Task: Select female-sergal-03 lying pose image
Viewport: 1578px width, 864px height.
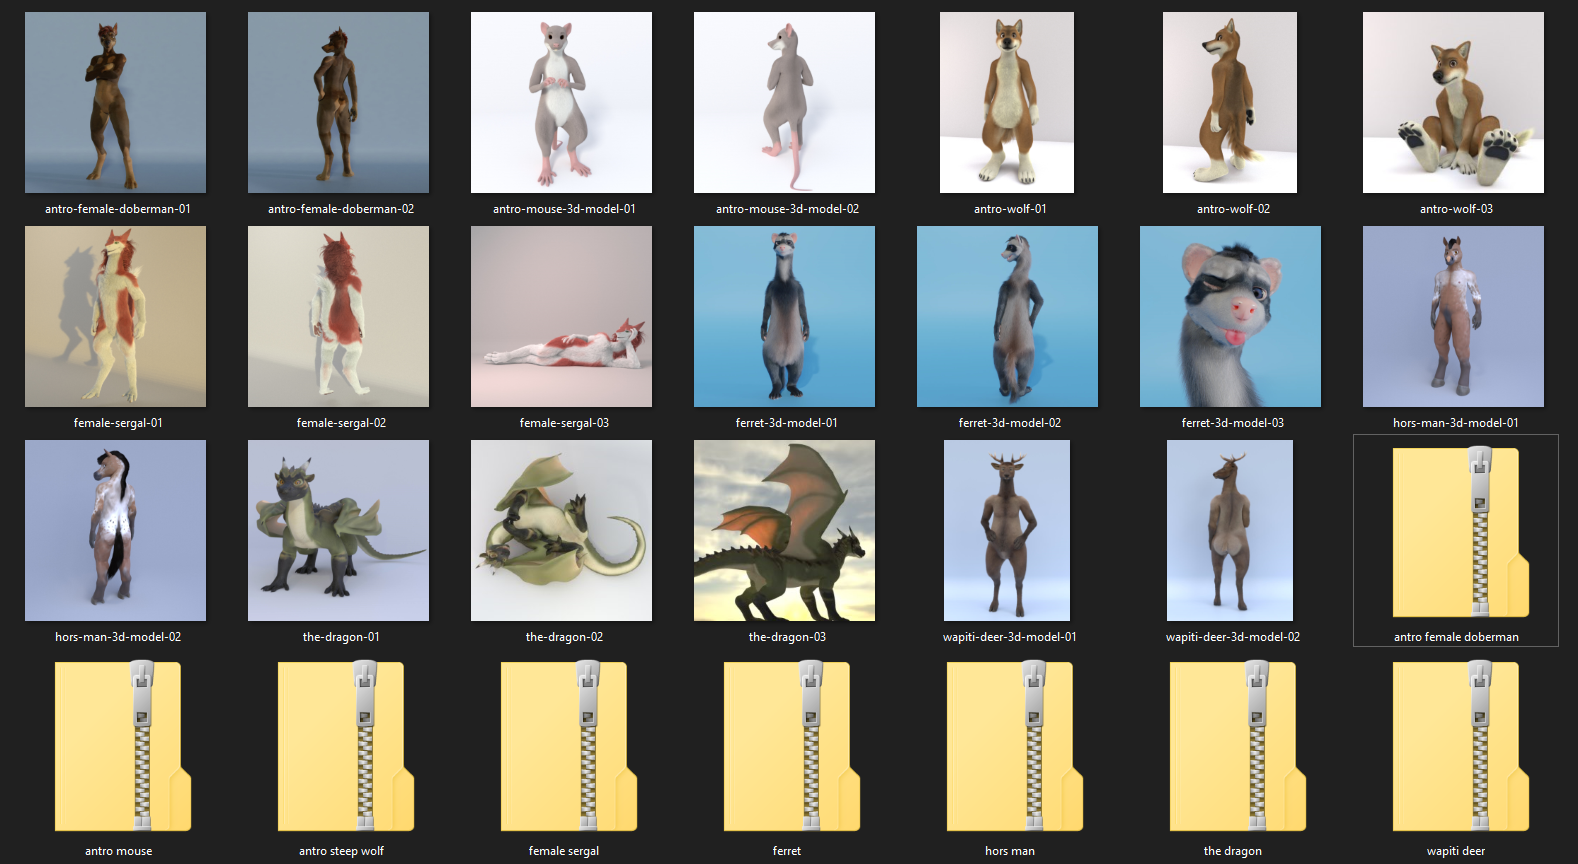Action: pyautogui.click(x=561, y=316)
